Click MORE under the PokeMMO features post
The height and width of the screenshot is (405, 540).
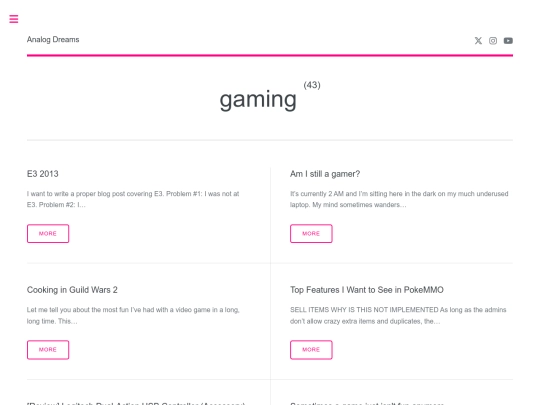(x=311, y=350)
